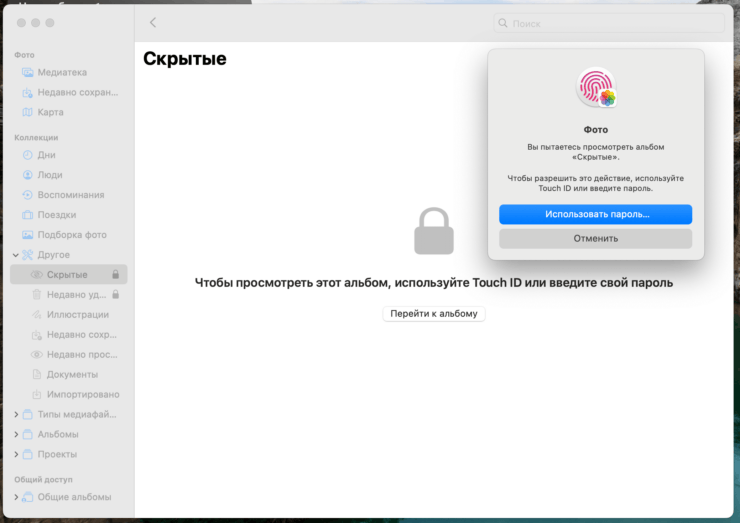740x523 pixels.
Task: Select Дни under Коллекции
Action: pyautogui.click(x=69, y=155)
